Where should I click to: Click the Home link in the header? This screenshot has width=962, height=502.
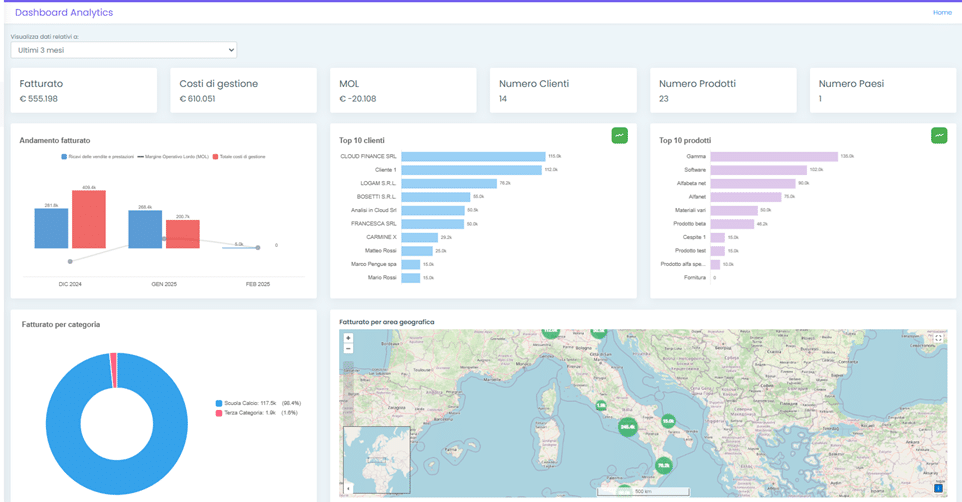[942, 12]
